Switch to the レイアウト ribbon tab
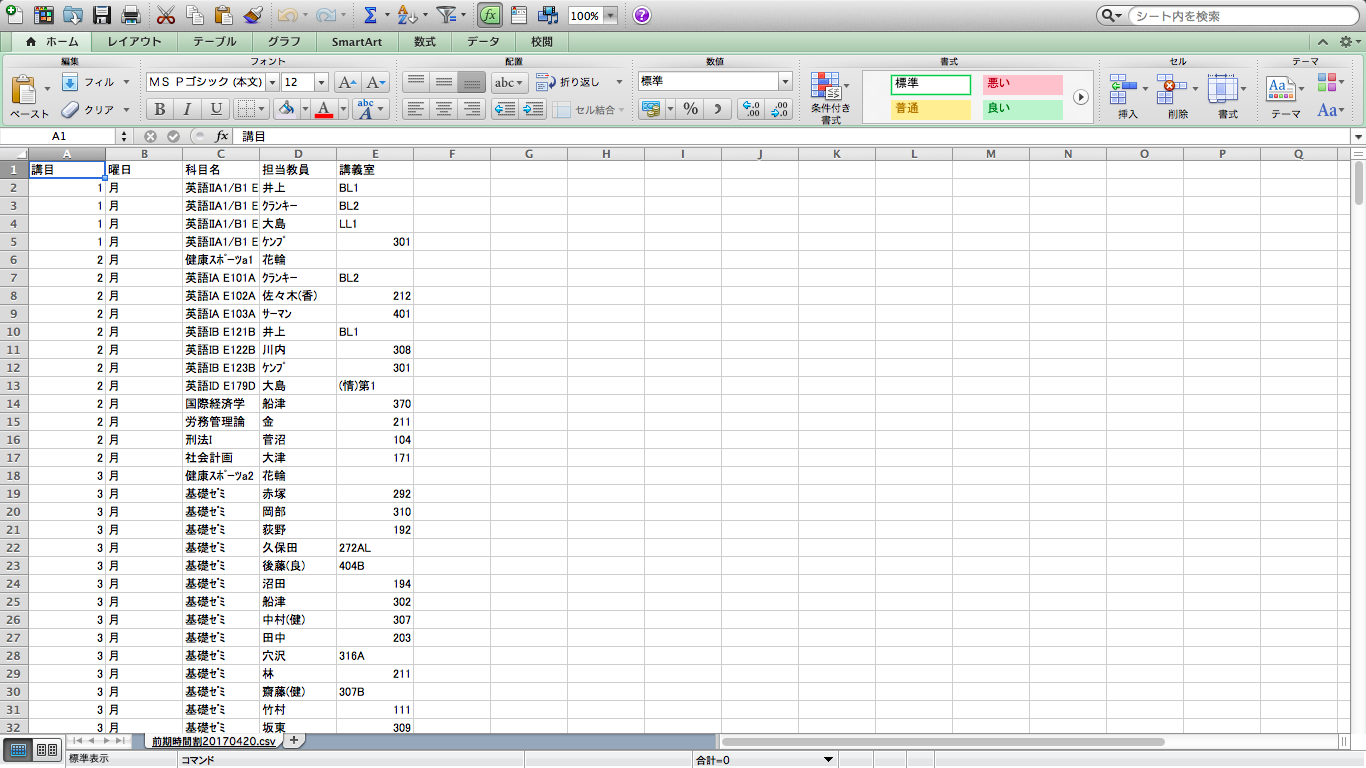The width and height of the screenshot is (1366, 768). click(x=134, y=42)
